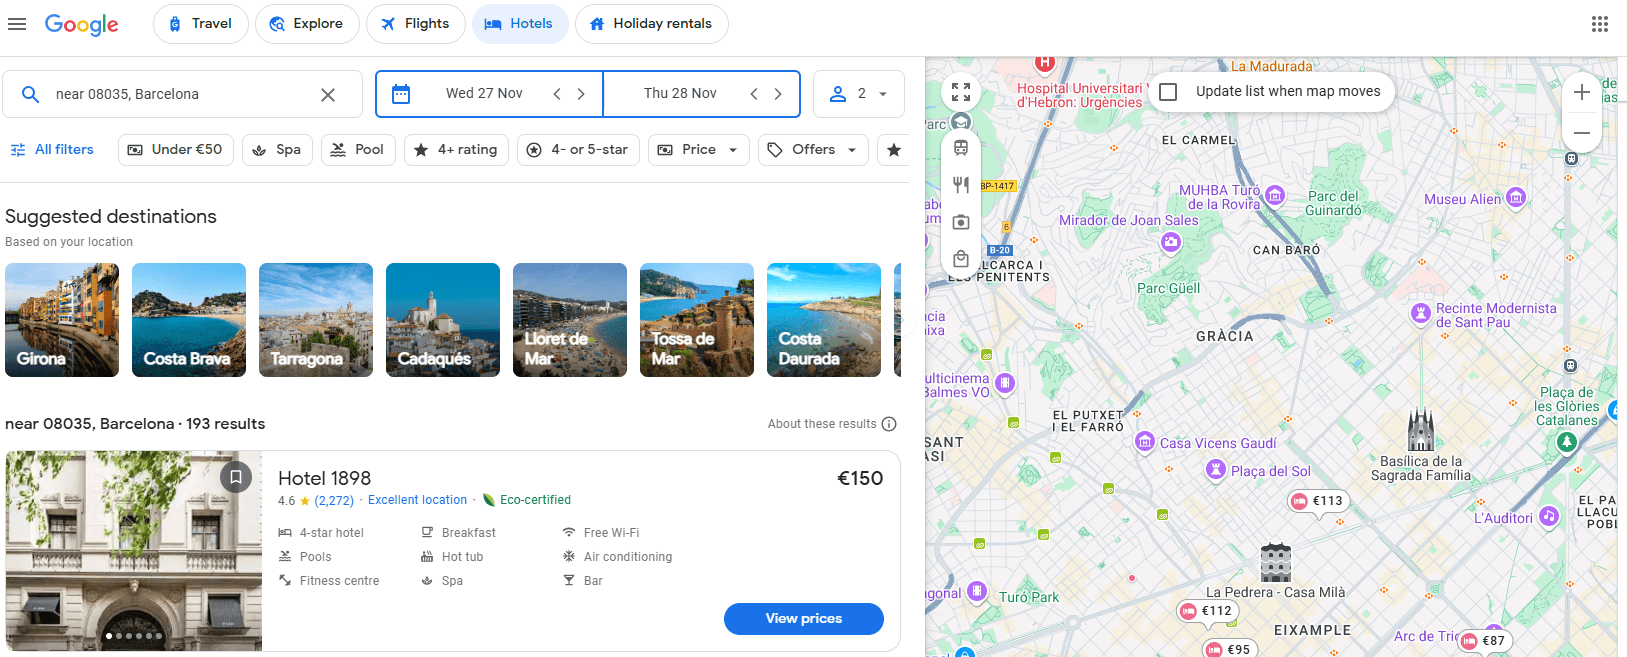Switch to the Holiday rentals tab
This screenshot has width=1627, height=657.
tap(651, 24)
